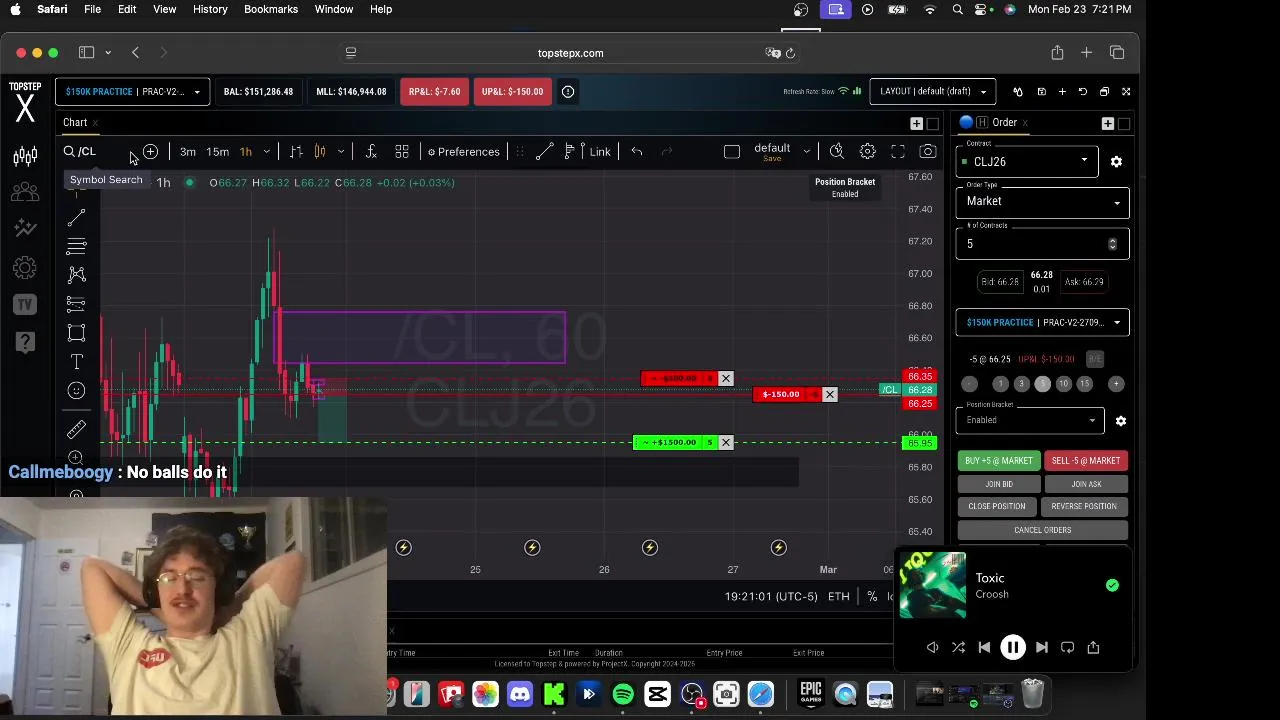
Task: Open the default template dropdown arrow
Action: pyautogui.click(x=806, y=152)
